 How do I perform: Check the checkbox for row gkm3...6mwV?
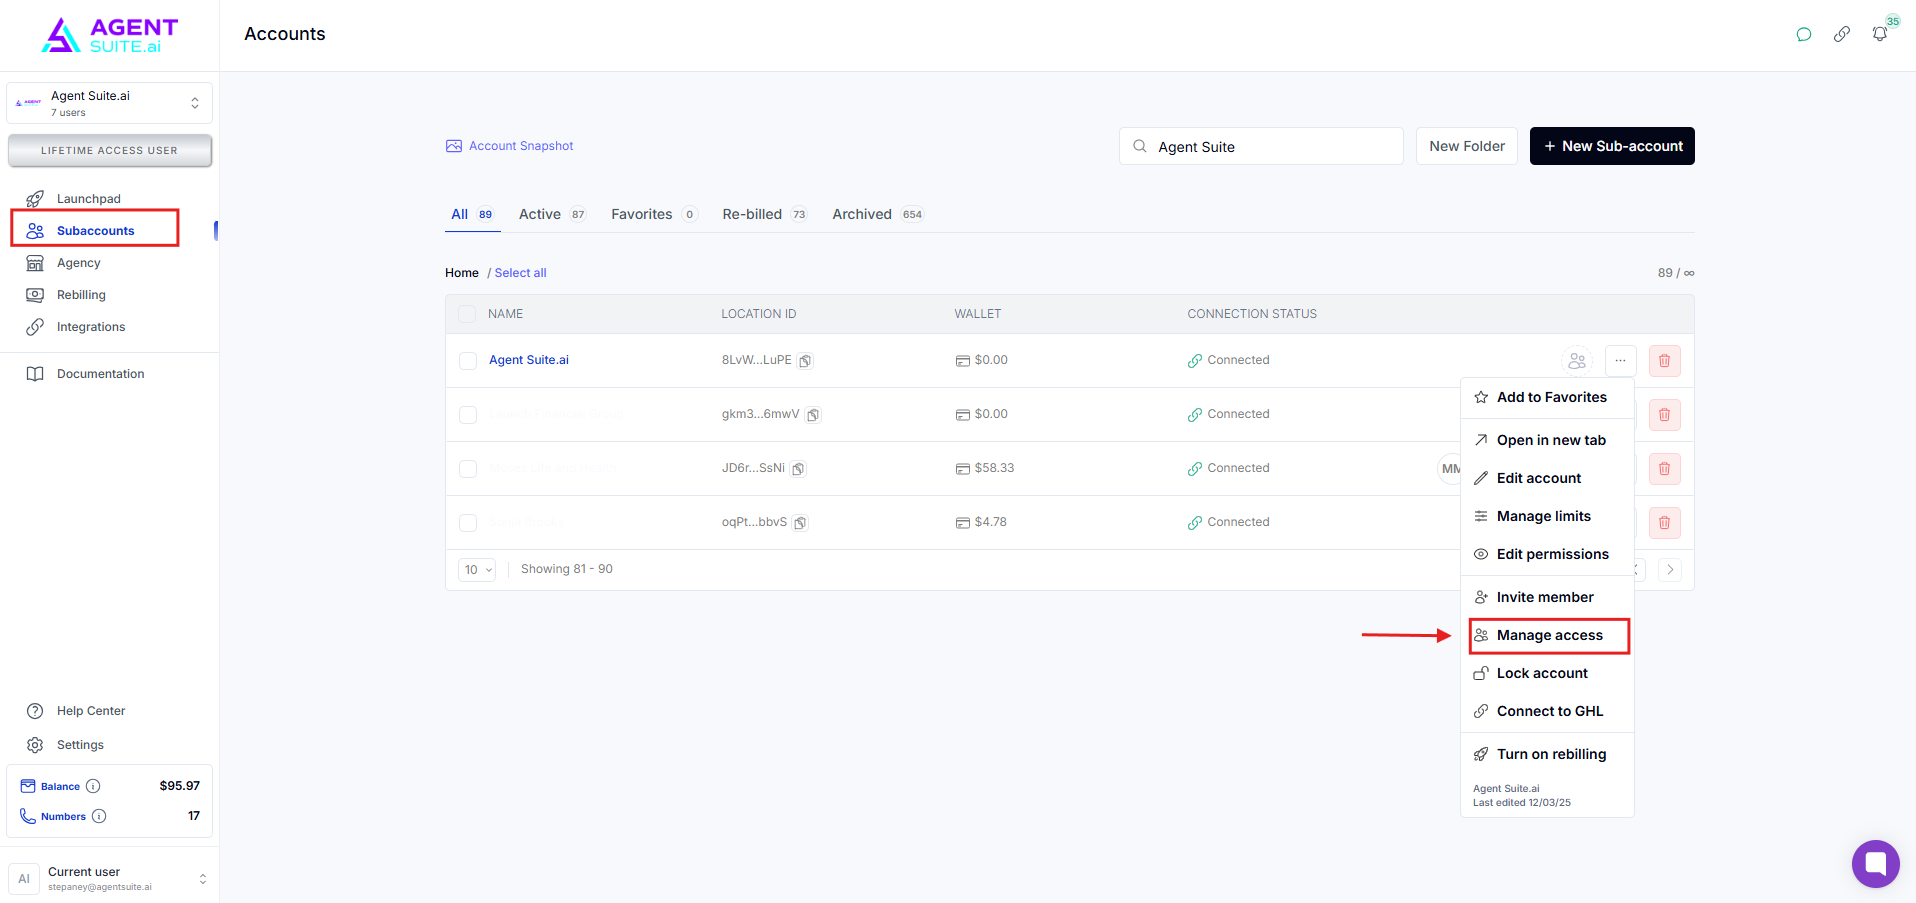(467, 414)
